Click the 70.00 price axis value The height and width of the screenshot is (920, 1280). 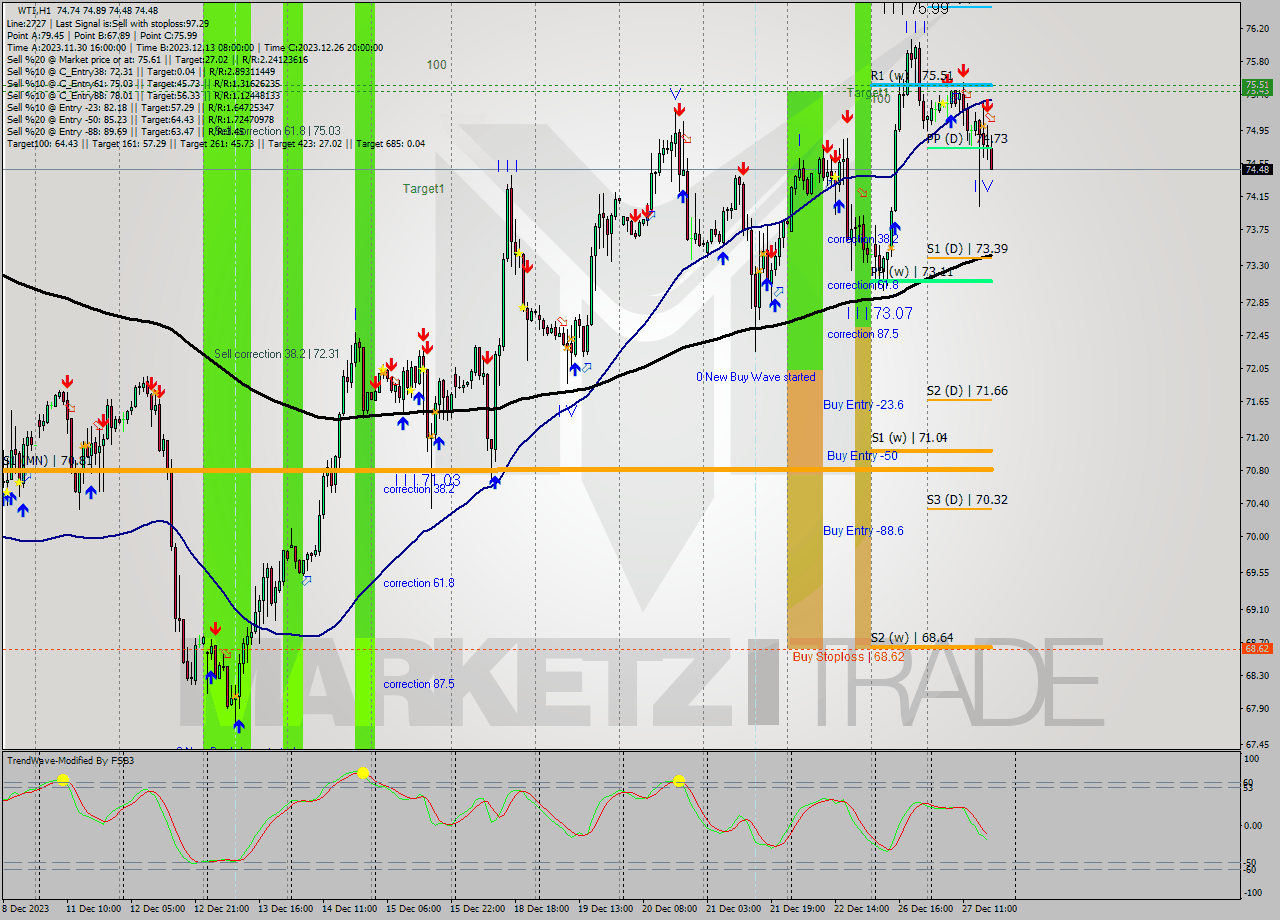(1256, 536)
